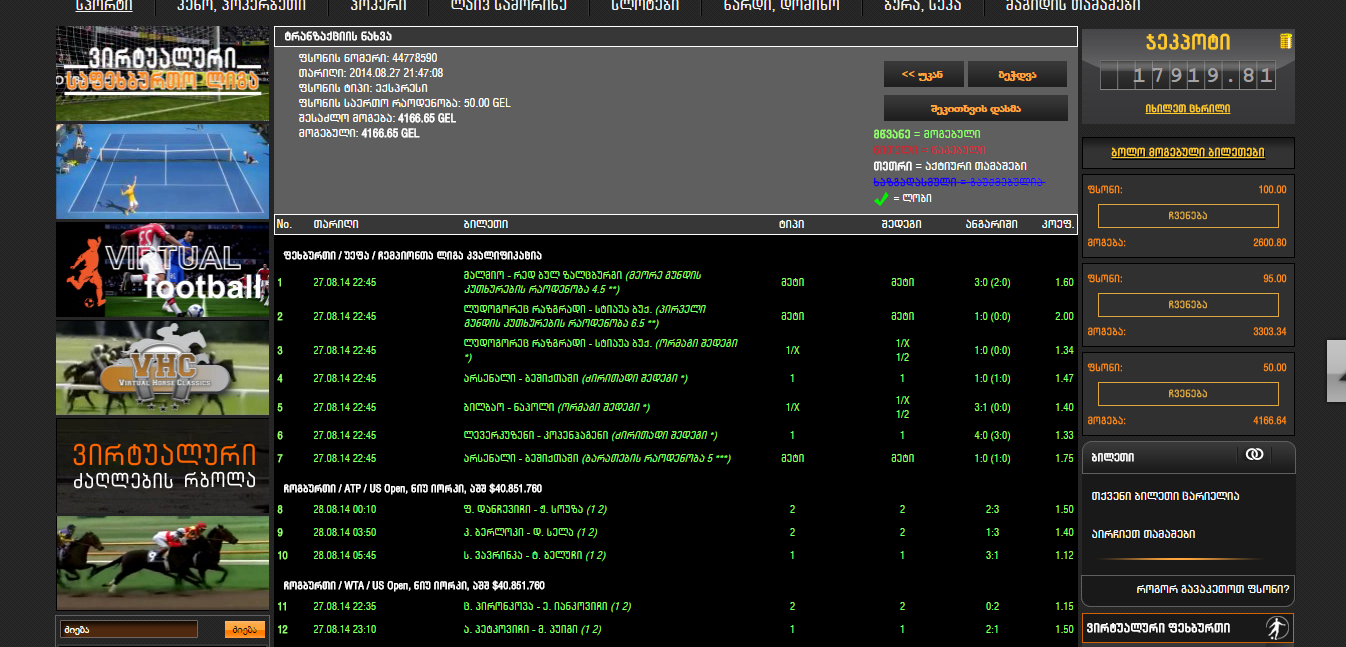Click the orange ძიება search button
1346x647 pixels.
point(245,629)
